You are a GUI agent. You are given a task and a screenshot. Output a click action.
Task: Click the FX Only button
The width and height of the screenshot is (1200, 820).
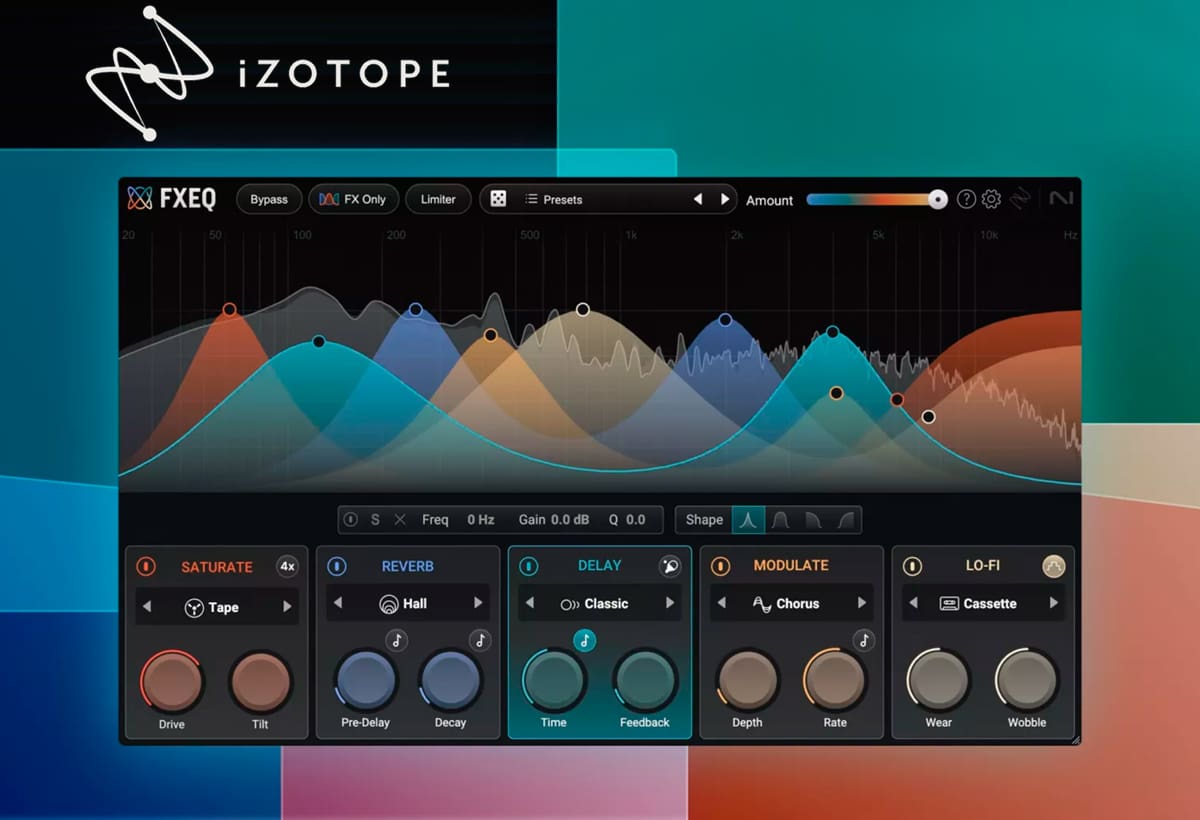click(x=353, y=200)
